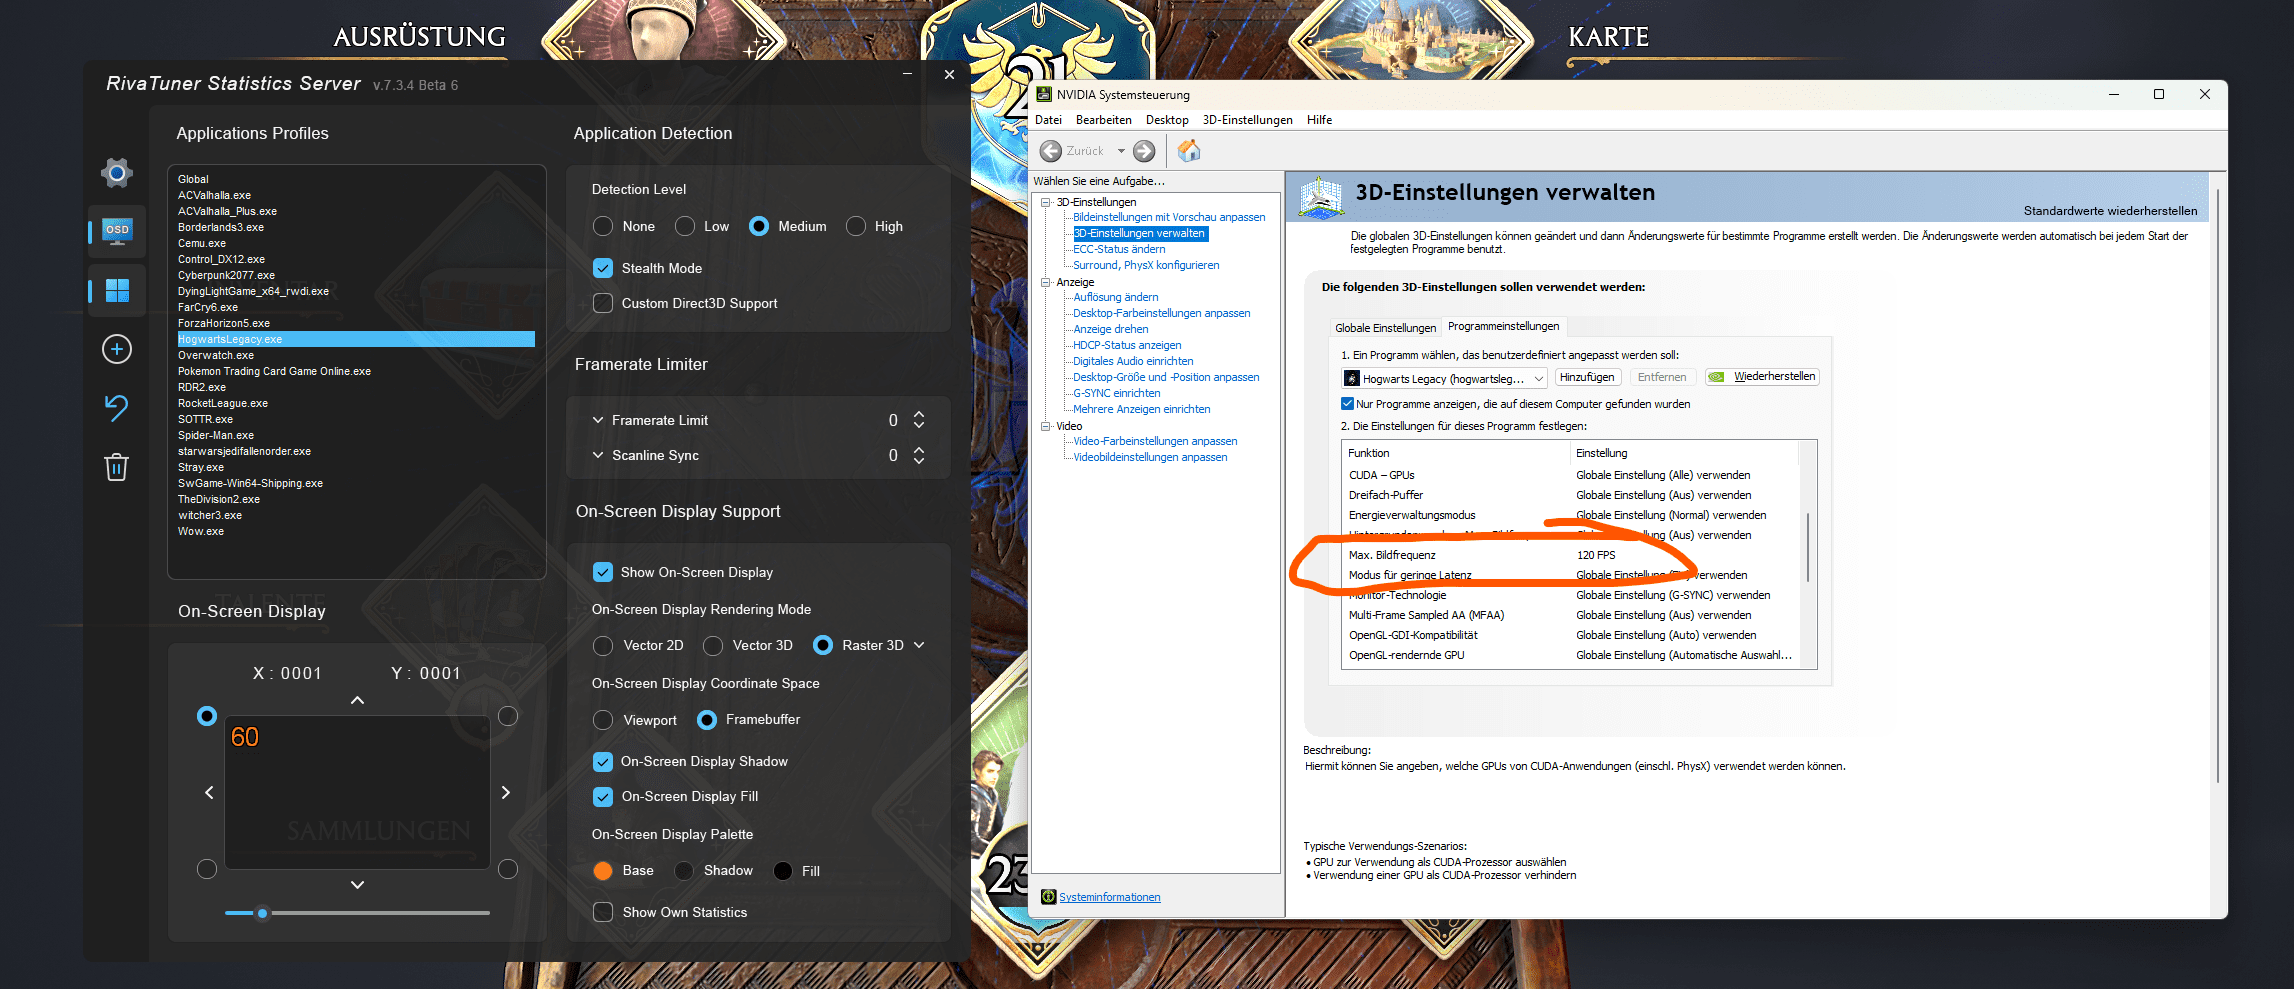2294x989 pixels.
Task: Adjust Scanline Sync value stepper arrows
Action: tap(919, 455)
